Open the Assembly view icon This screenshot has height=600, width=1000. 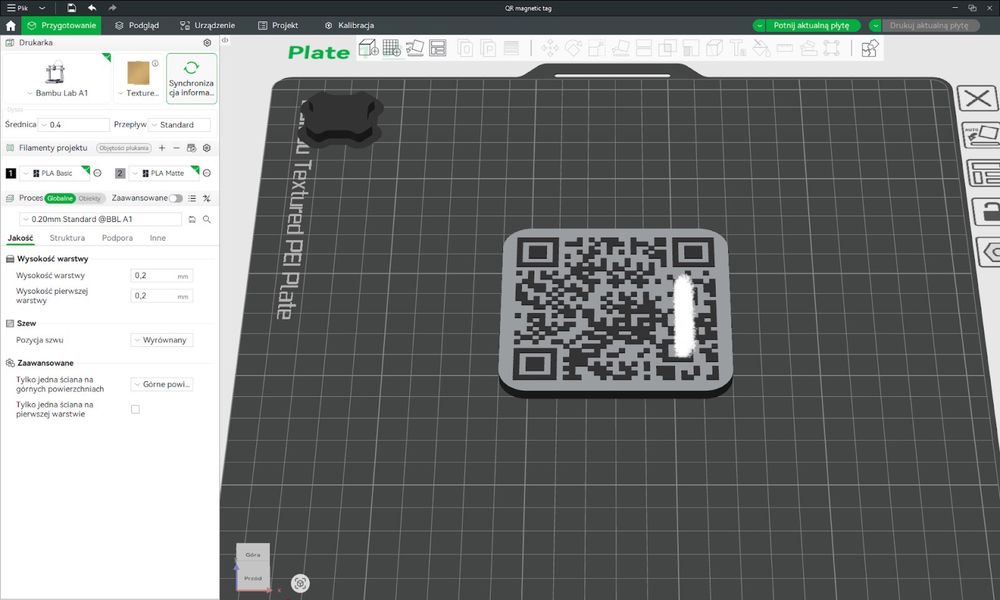tap(870, 48)
